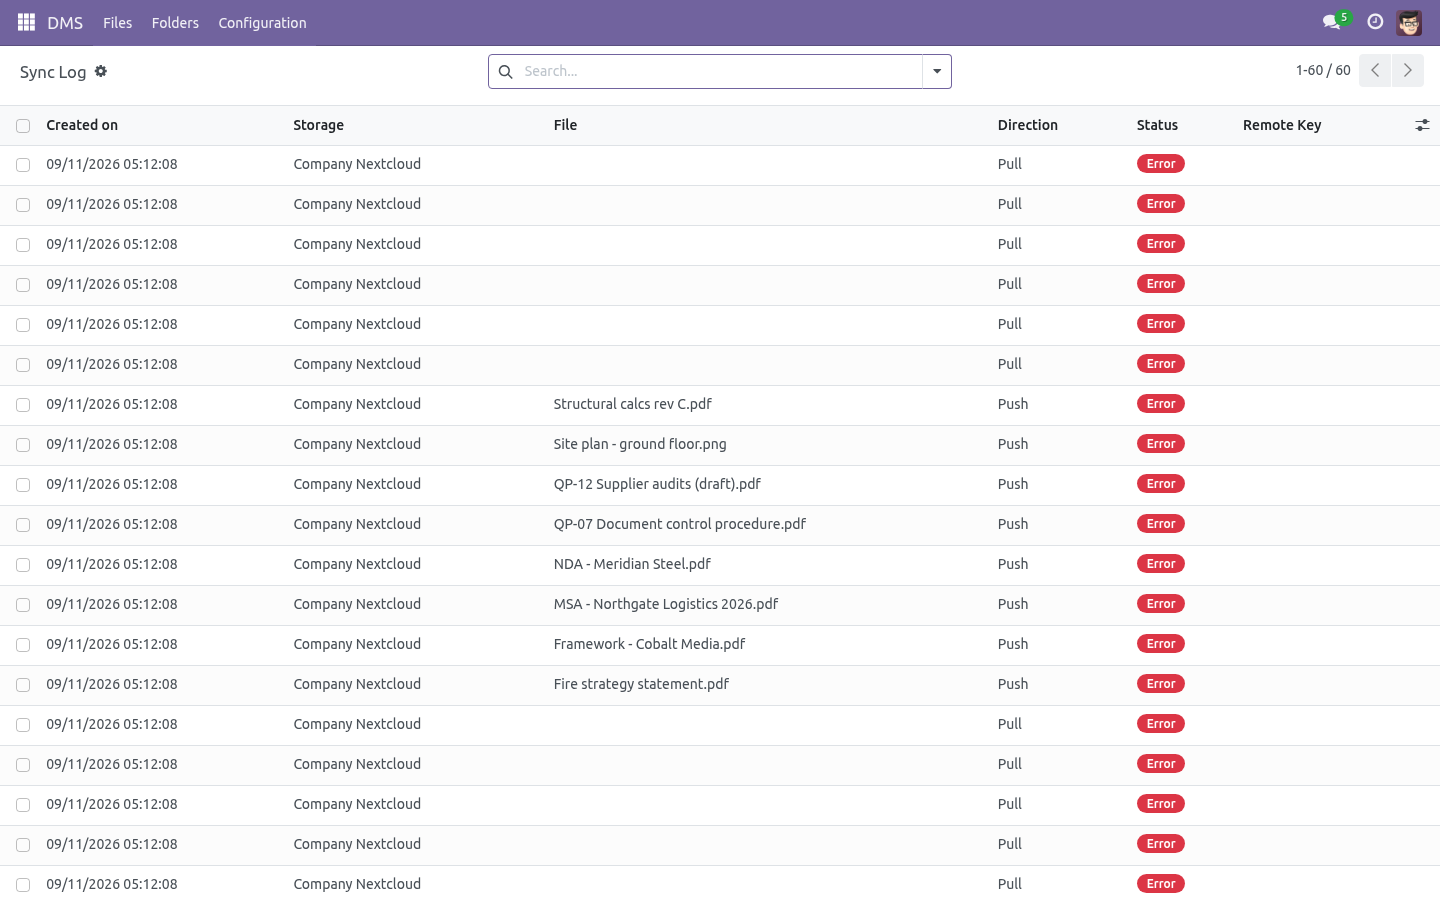The width and height of the screenshot is (1440, 900).
Task: Sort by the Storage column header
Action: pos(318,125)
